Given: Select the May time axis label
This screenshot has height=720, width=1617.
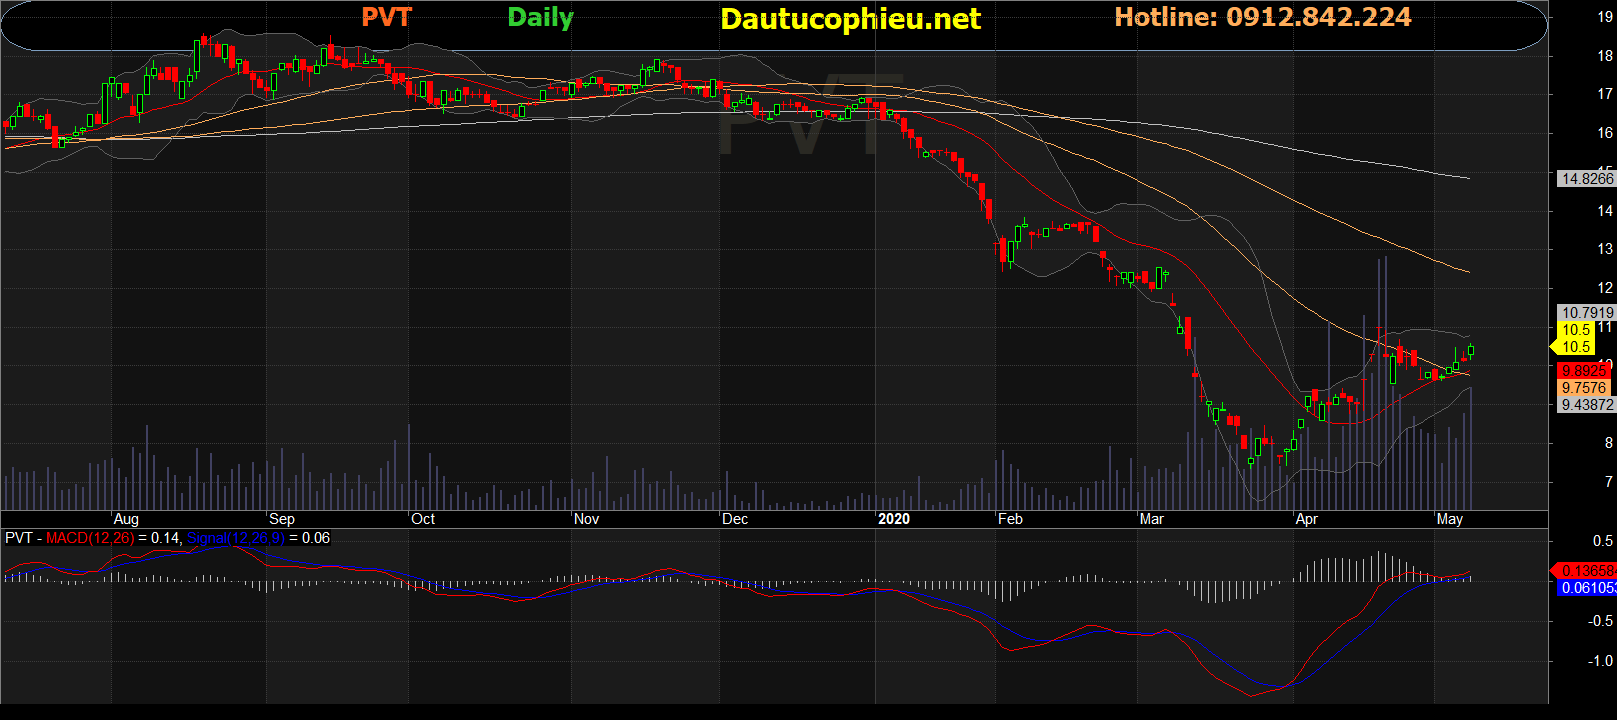Looking at the screenshot, I should point(1450,519).
